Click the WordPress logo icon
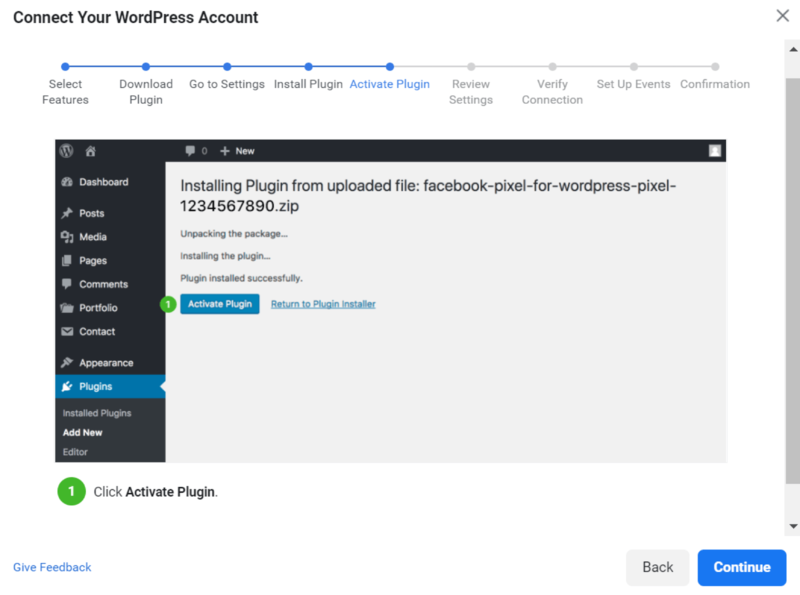This screenshot has width=800, height=595. [67, 151]
